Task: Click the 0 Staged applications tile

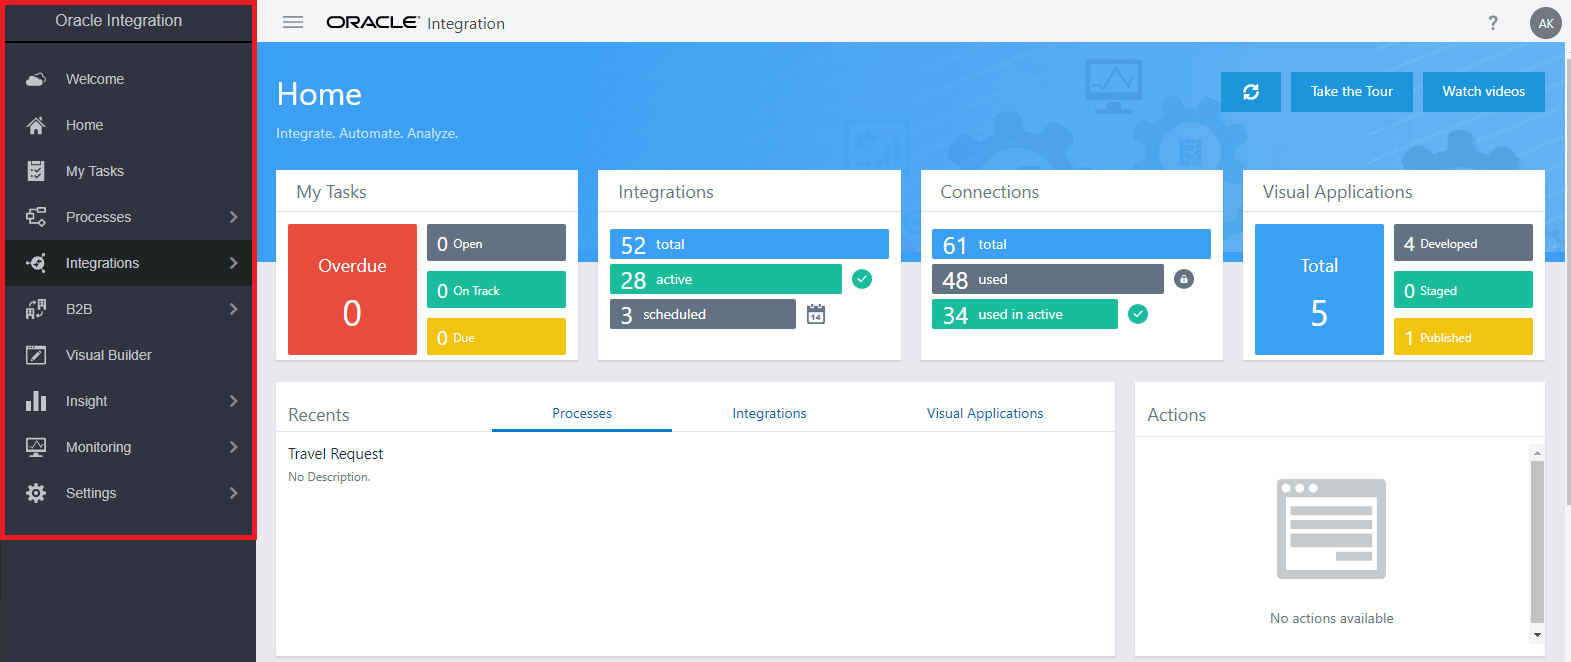Action: 1463,290
